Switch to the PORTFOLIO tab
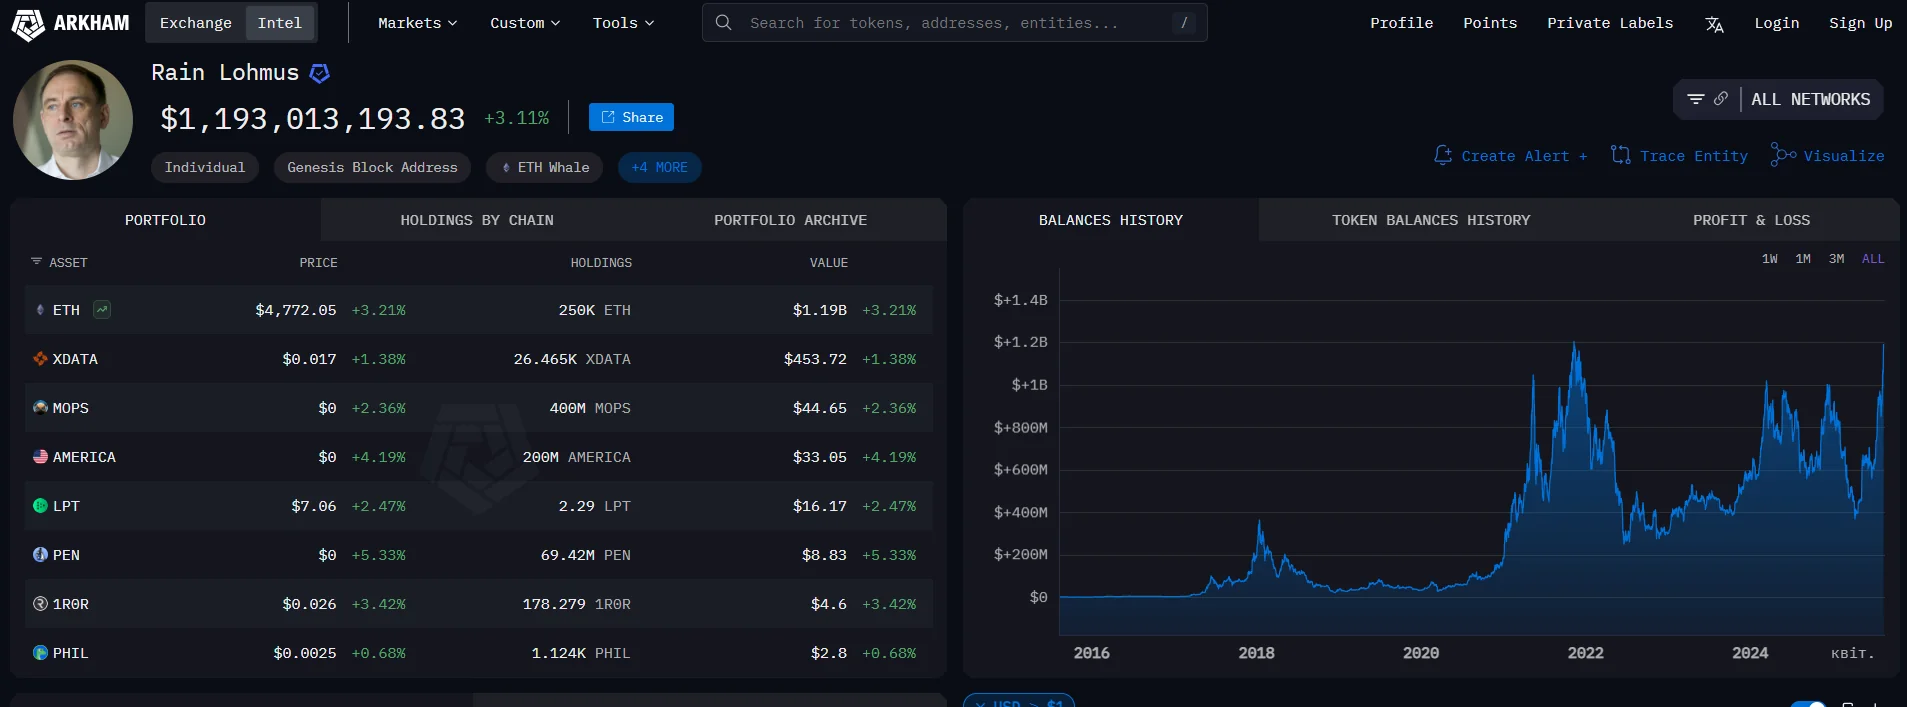 pyautogui.click(x=165, y=220)
